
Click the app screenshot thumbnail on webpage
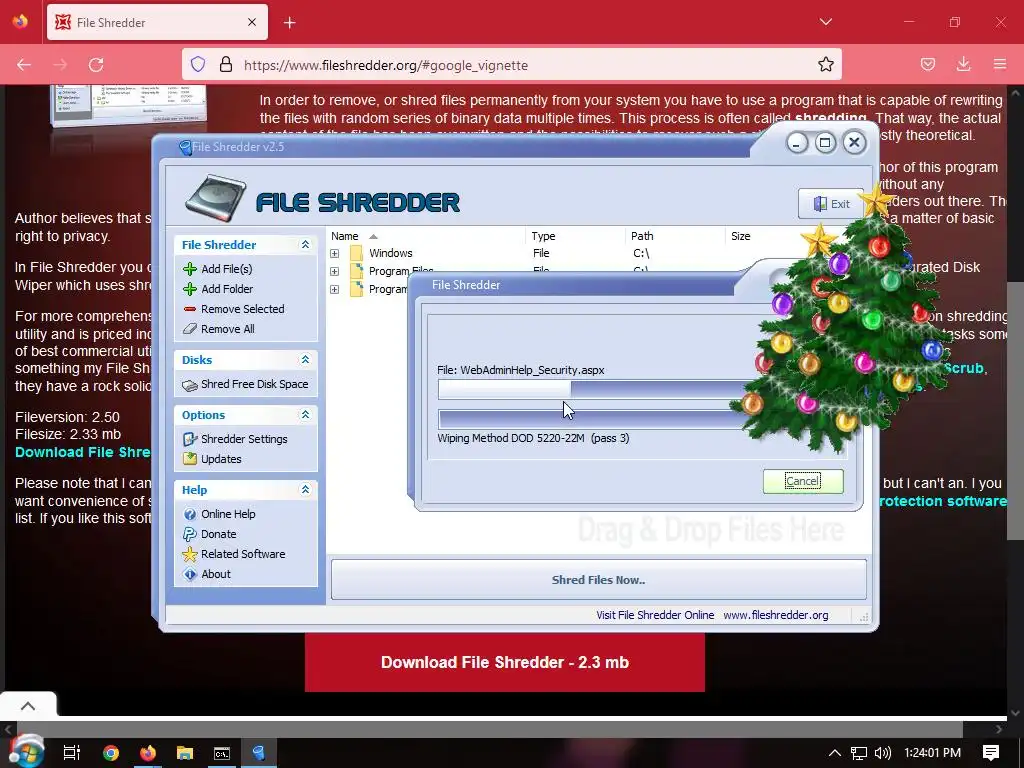(128, 106)
